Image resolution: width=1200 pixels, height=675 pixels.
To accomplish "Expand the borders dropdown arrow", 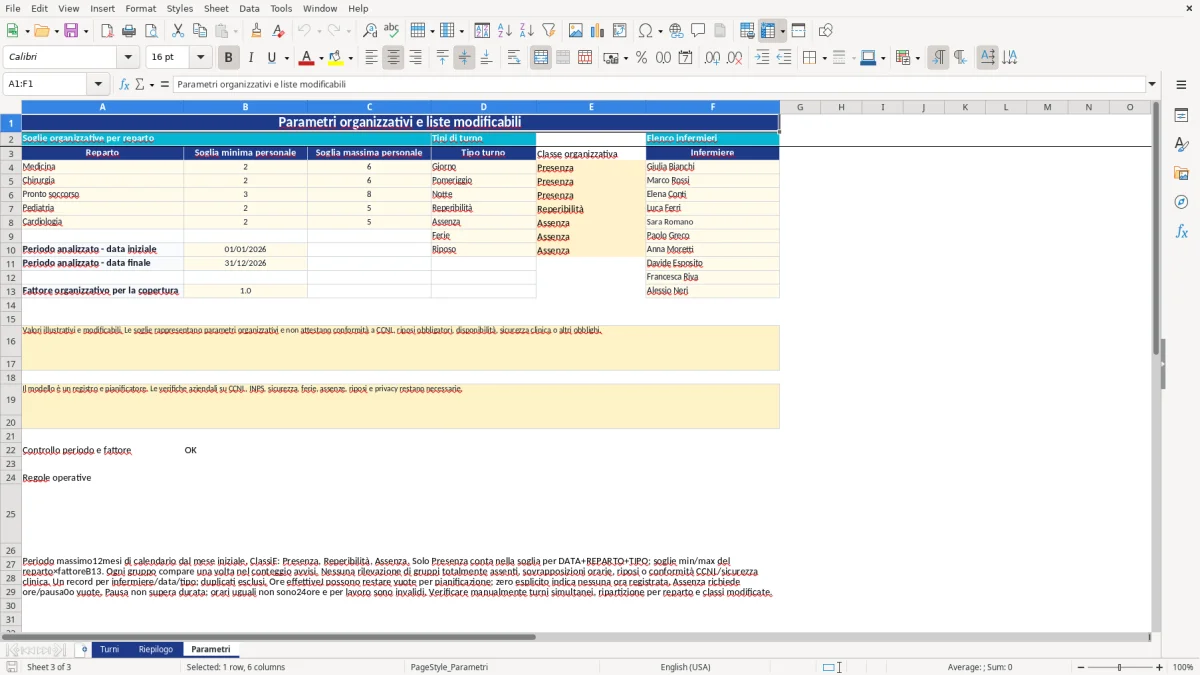I will (x=823, y=58).
